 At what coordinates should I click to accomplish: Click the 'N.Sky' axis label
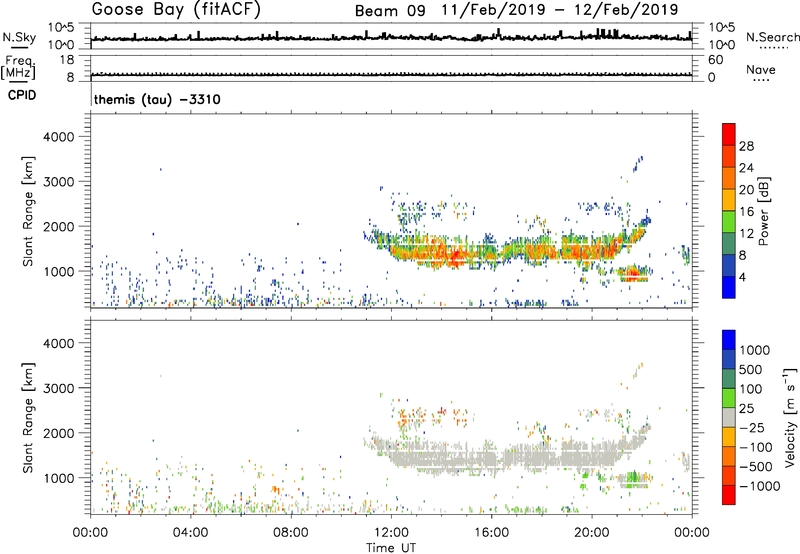19,37
